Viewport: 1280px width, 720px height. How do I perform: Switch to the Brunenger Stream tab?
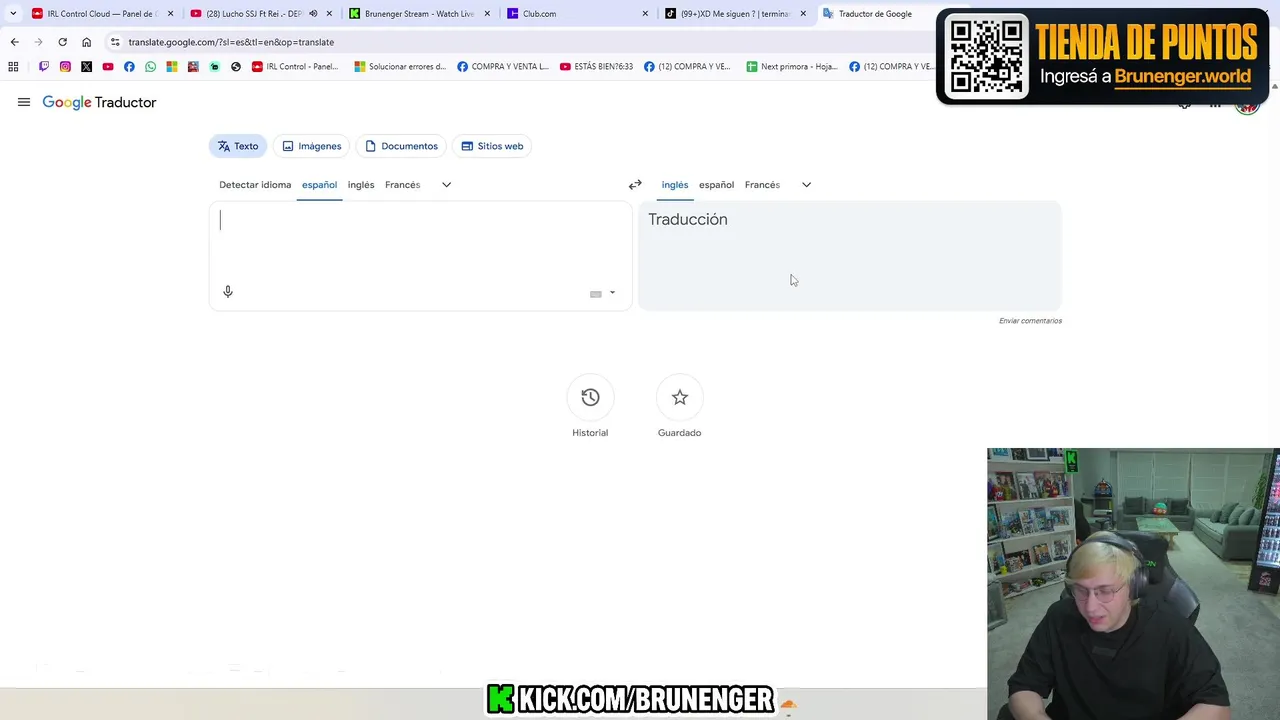pyautogui.click(x=418, y=14)
